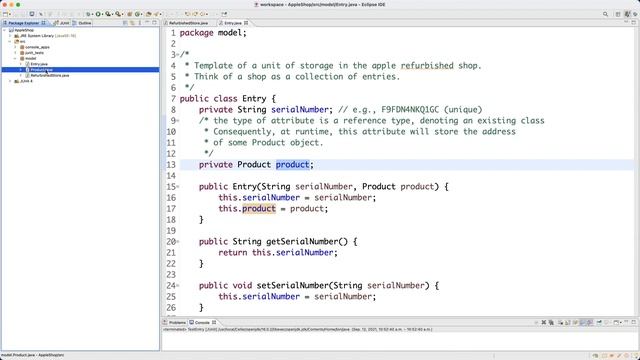This screenshot has height=360, width=640.
Task: Maximize the editor area
Action: (634, 23)
